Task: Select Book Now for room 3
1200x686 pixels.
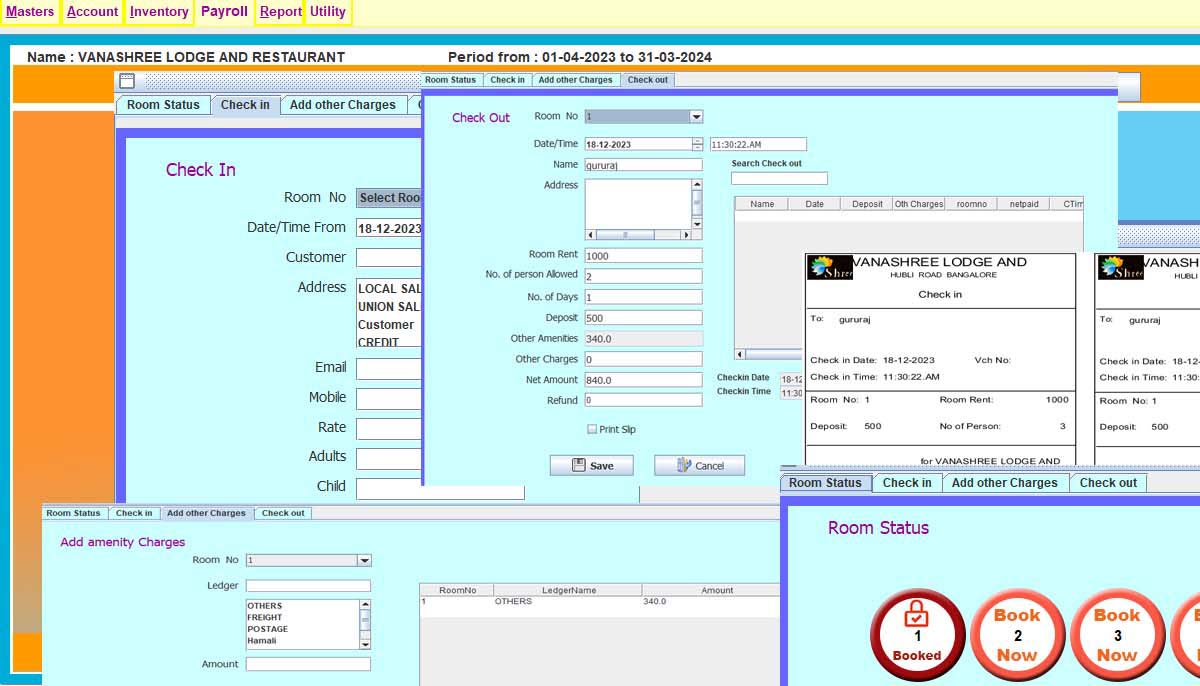Action: (1117, 635)
